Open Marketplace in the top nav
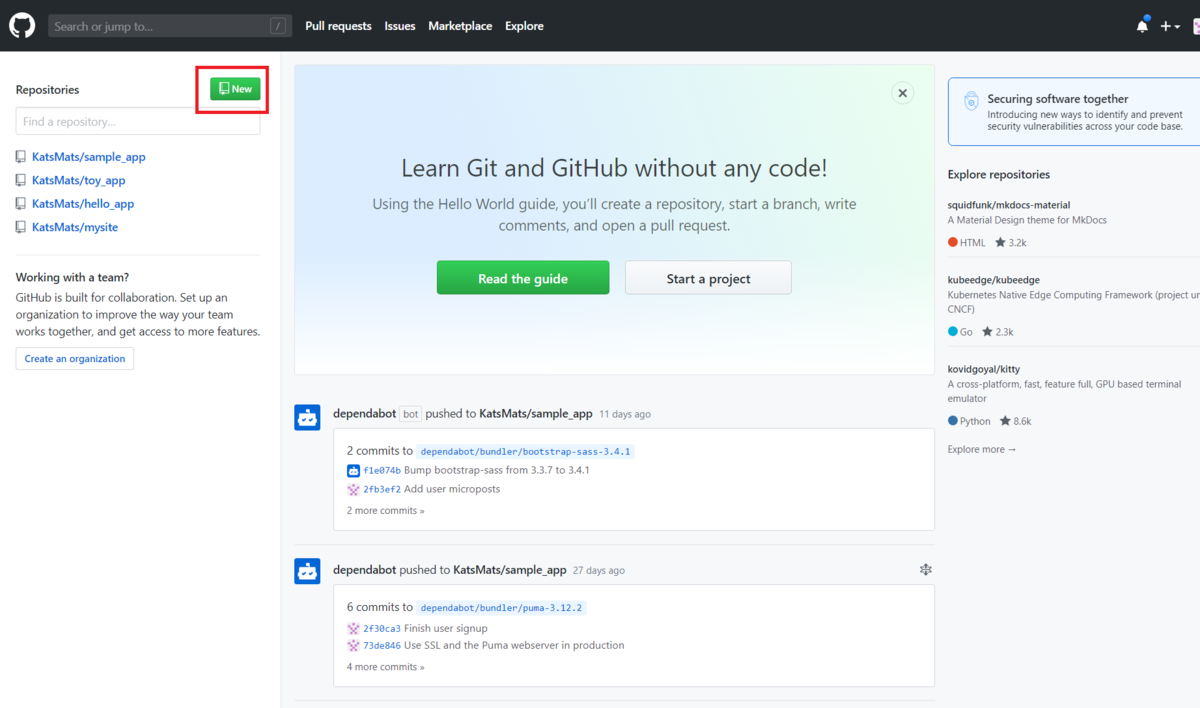1200x708 pixels. pos(460,26)
